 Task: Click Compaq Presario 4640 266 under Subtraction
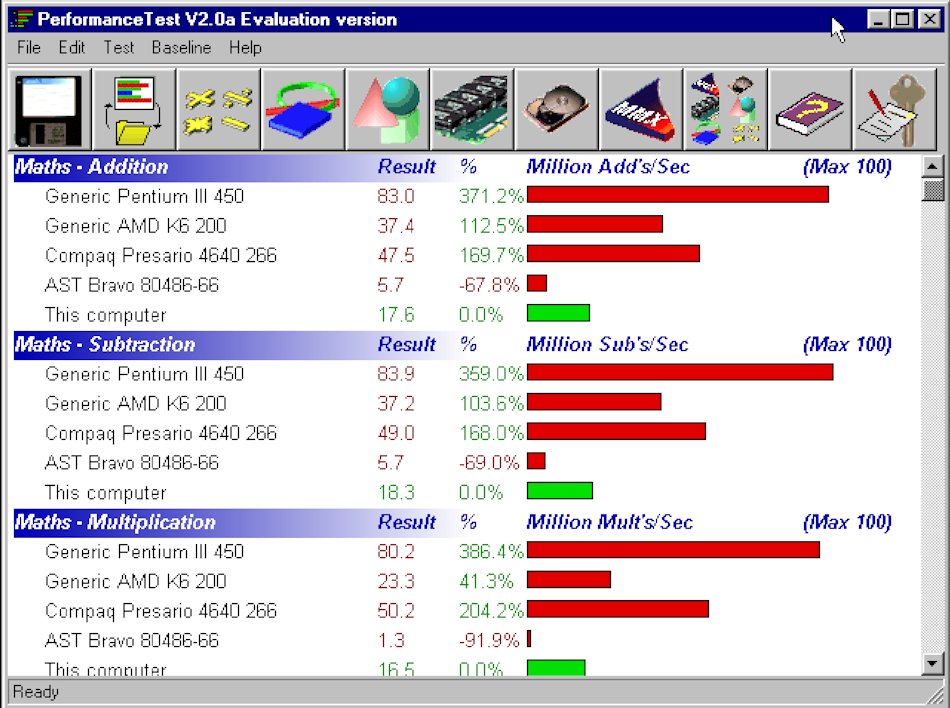pos(161,433)
